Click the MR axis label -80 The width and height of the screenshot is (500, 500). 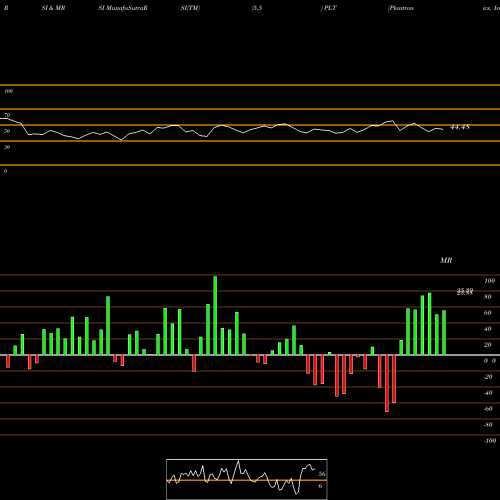488,425
